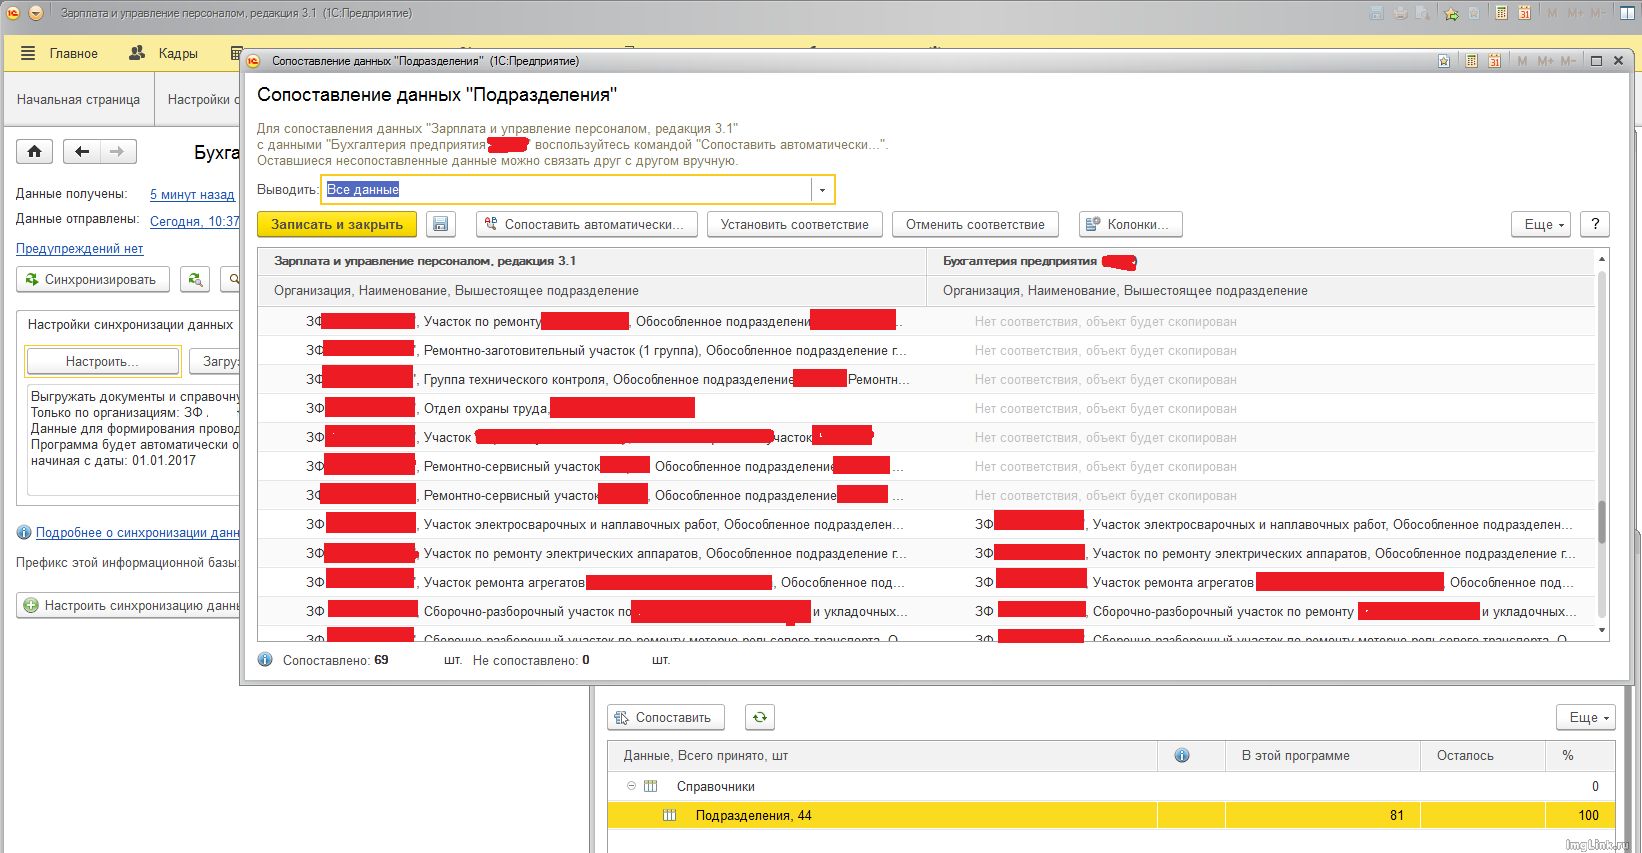Image resolution: width=1642 pixels, height=853 pixels.
Task: Open the Кадры menu section
Action: [x=164, y=54]
